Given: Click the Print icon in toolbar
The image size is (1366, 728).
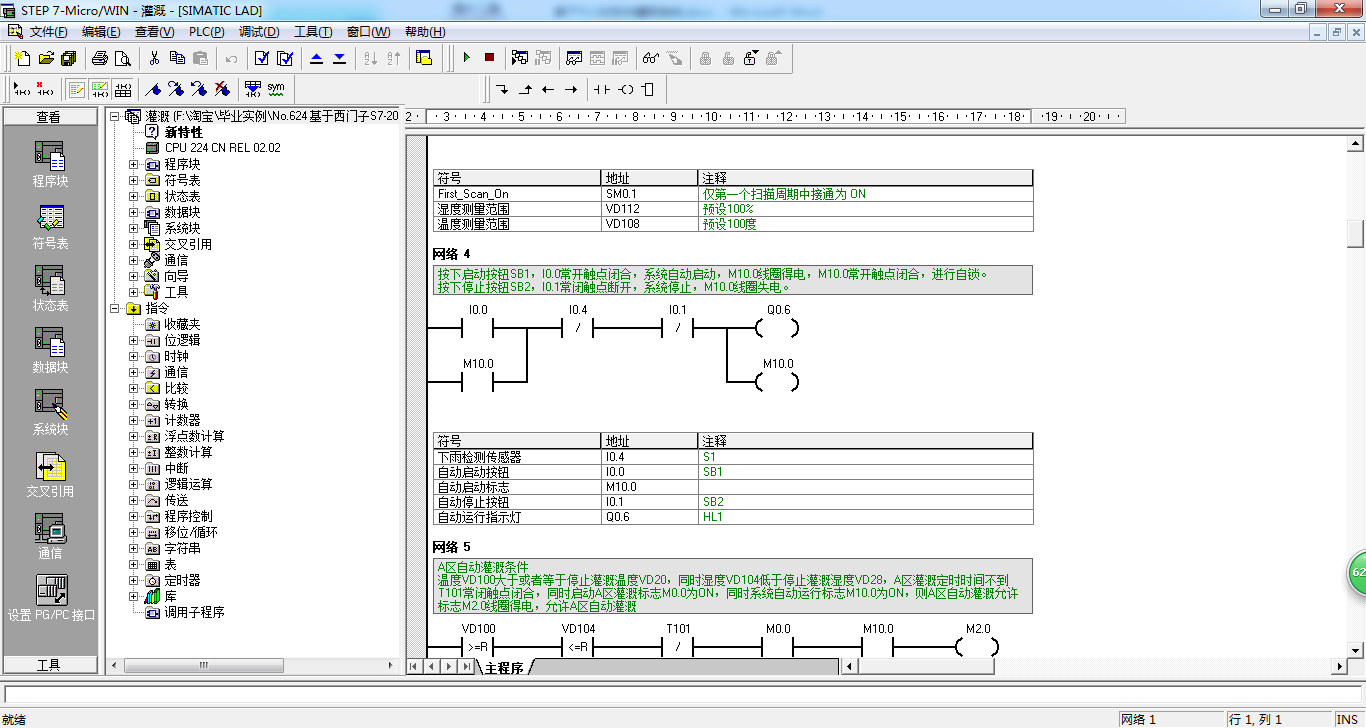Looking at the screenshot, I should 100,58.
